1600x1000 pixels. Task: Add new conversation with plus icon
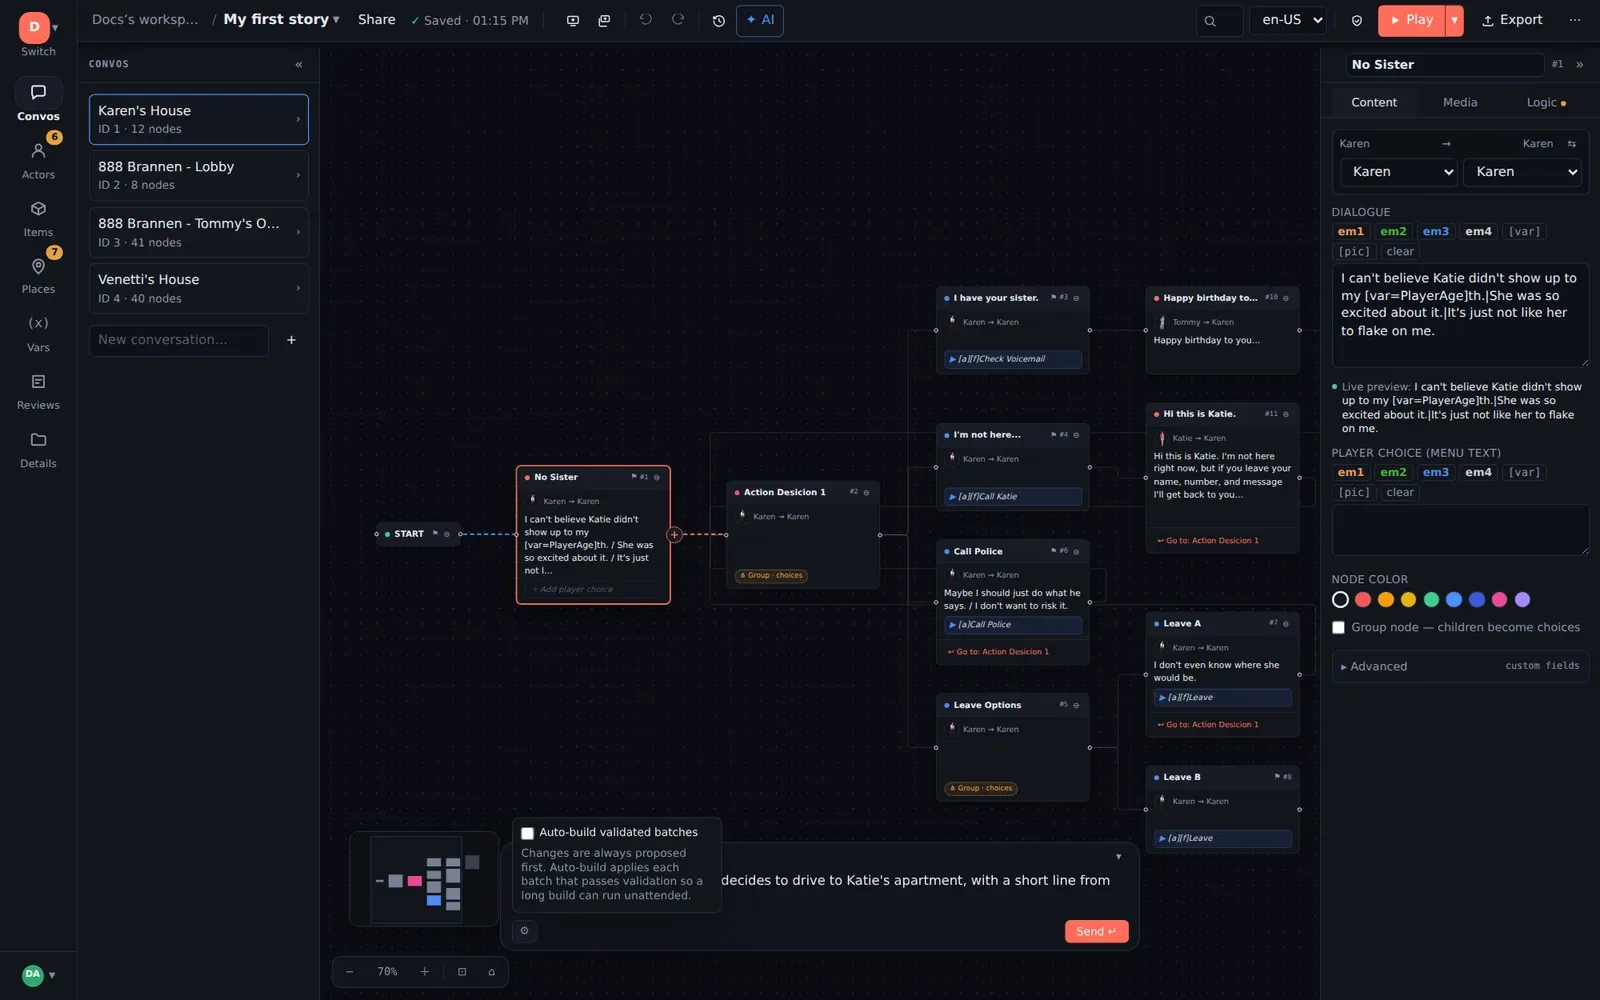coord(291,340)
